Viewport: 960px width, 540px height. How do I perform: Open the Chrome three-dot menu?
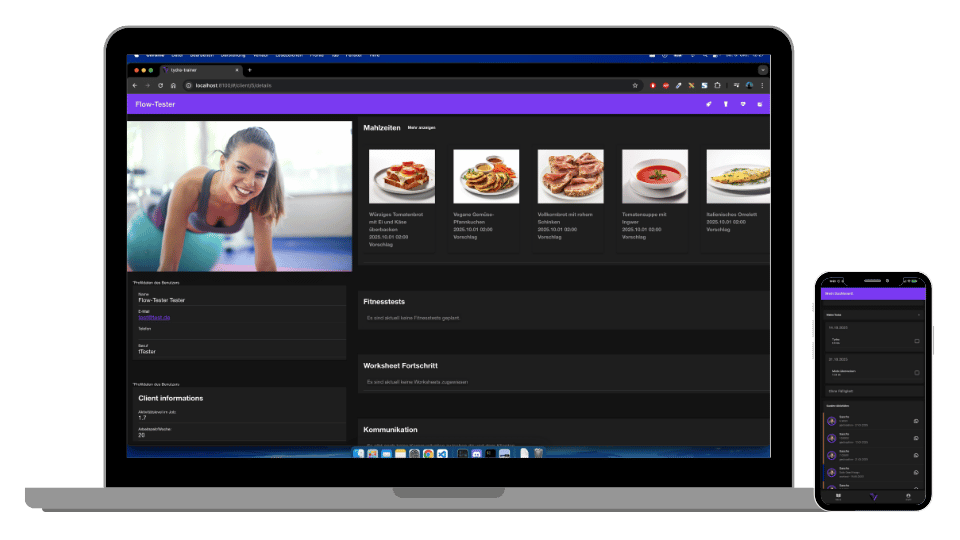tap(762, 86)
